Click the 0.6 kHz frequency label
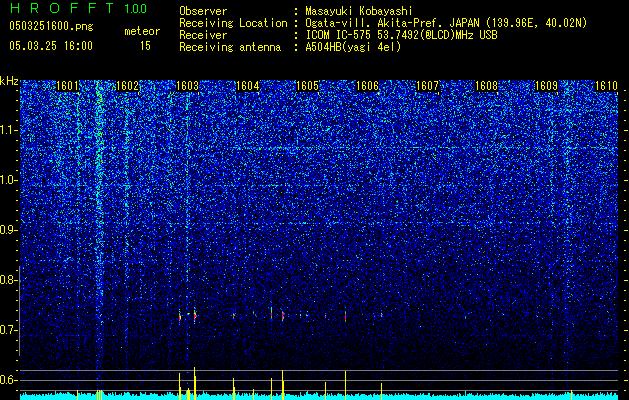The width and height of the screenshot is (629, 400). coord(9,380)
